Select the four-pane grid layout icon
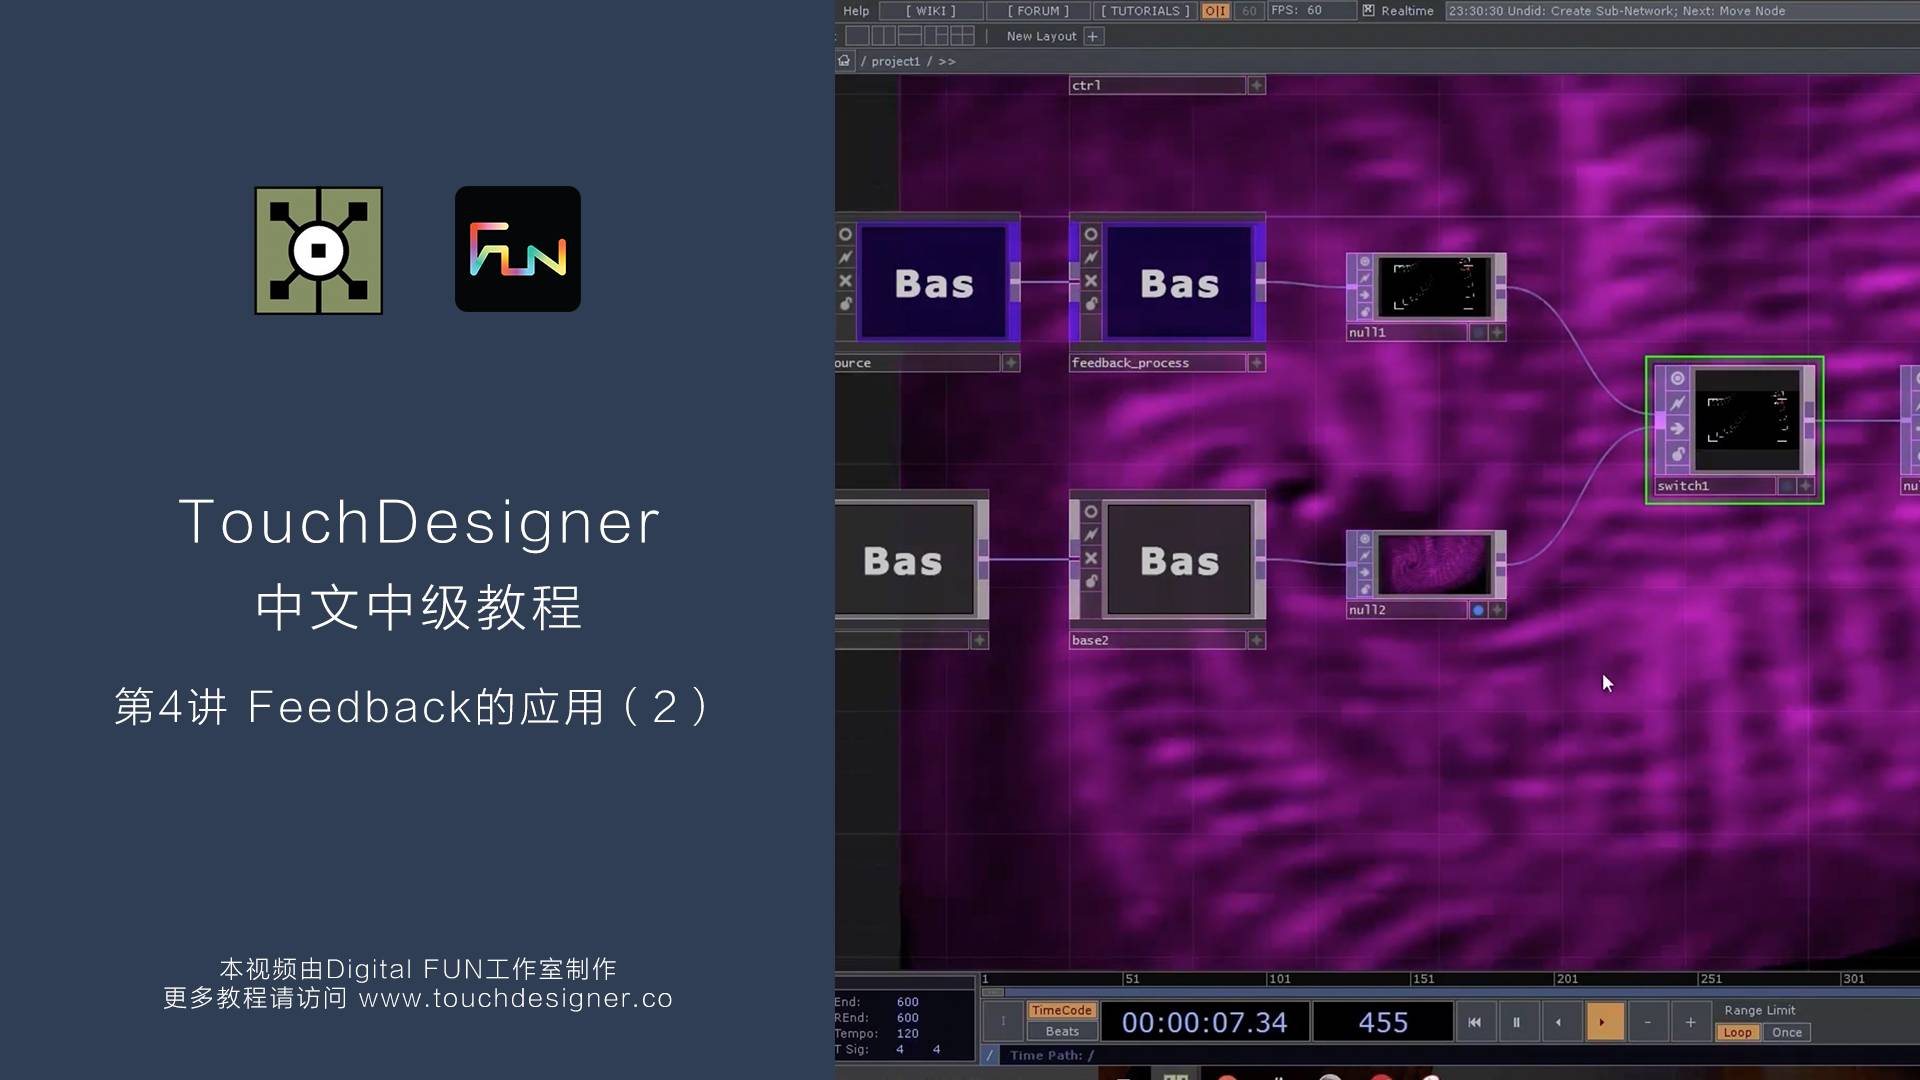Screen dimensions: 1920x1080 [962, 36]
